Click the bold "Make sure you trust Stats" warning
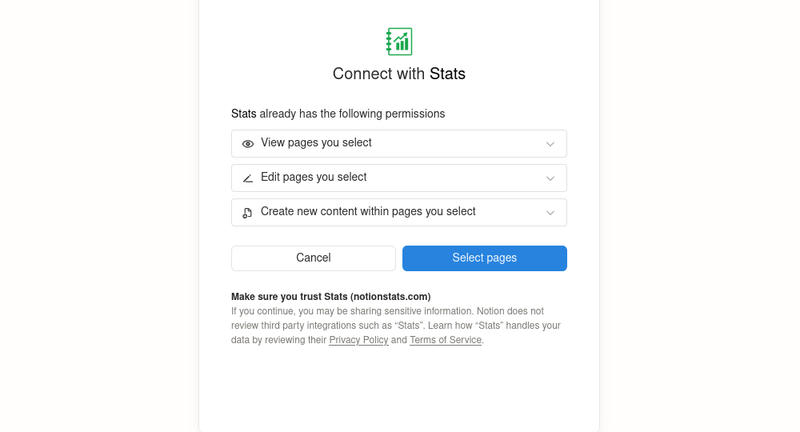Viewport: 800px width, 432px height. click(x=290, y=296)
